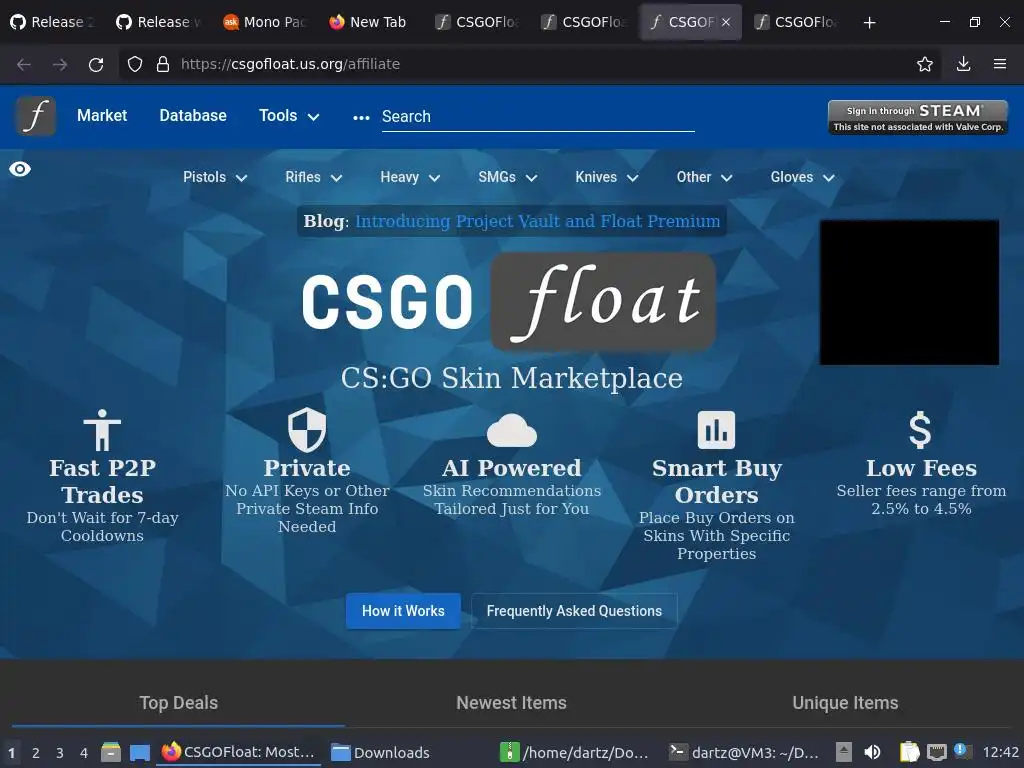Screen dimensions: 1024x768
Task: Close the active CSGOFloat tab
Action: [726, 22]
